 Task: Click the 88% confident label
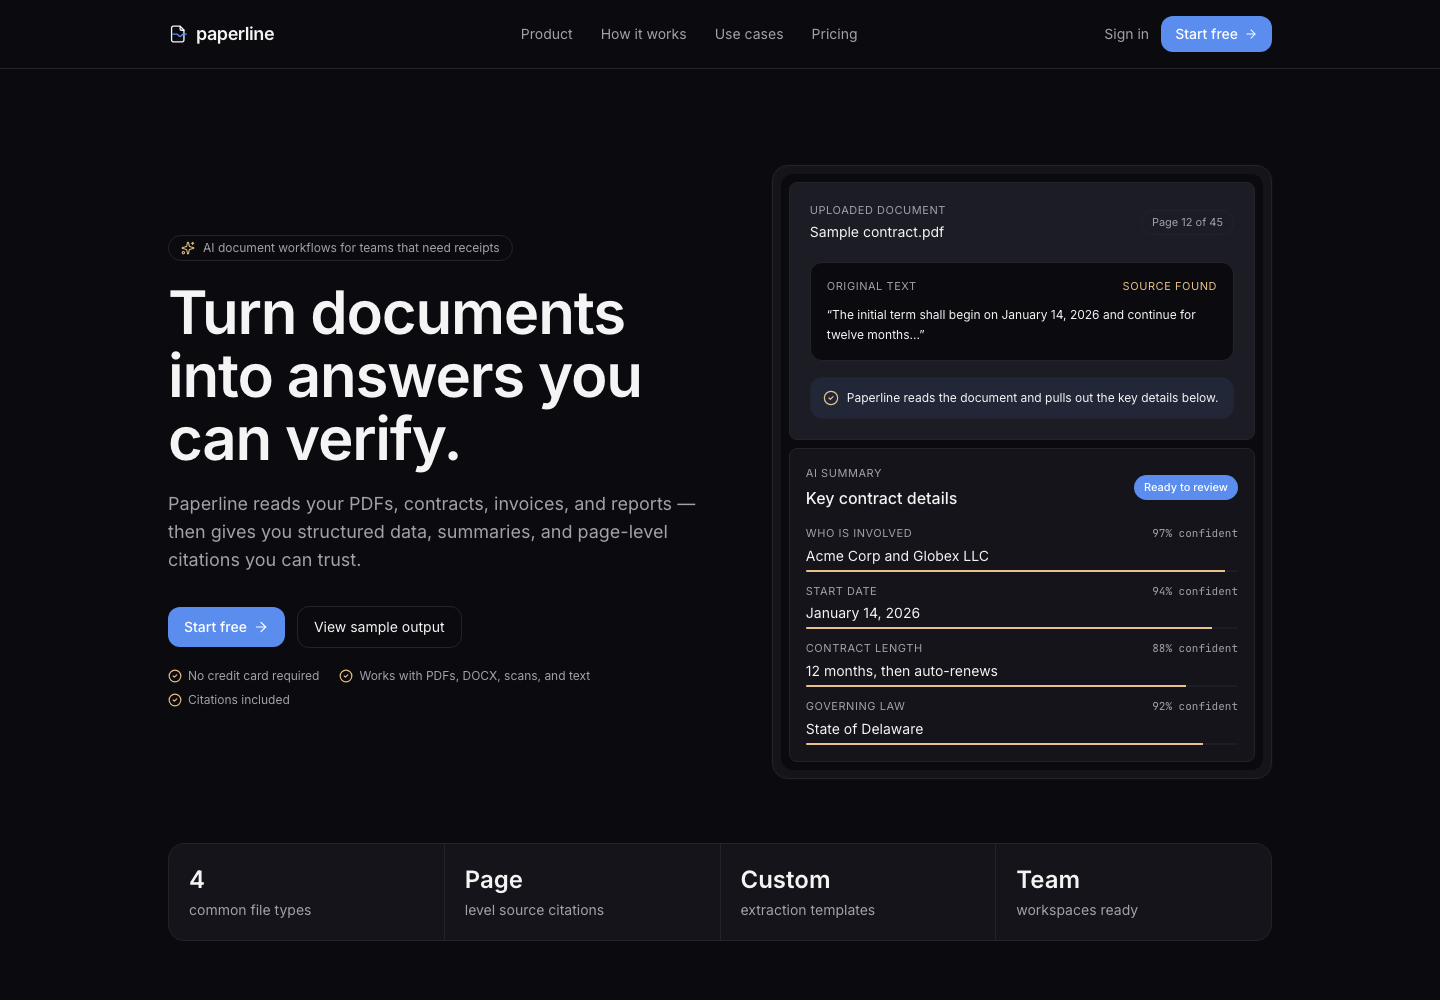click(x=1195, y=648)
